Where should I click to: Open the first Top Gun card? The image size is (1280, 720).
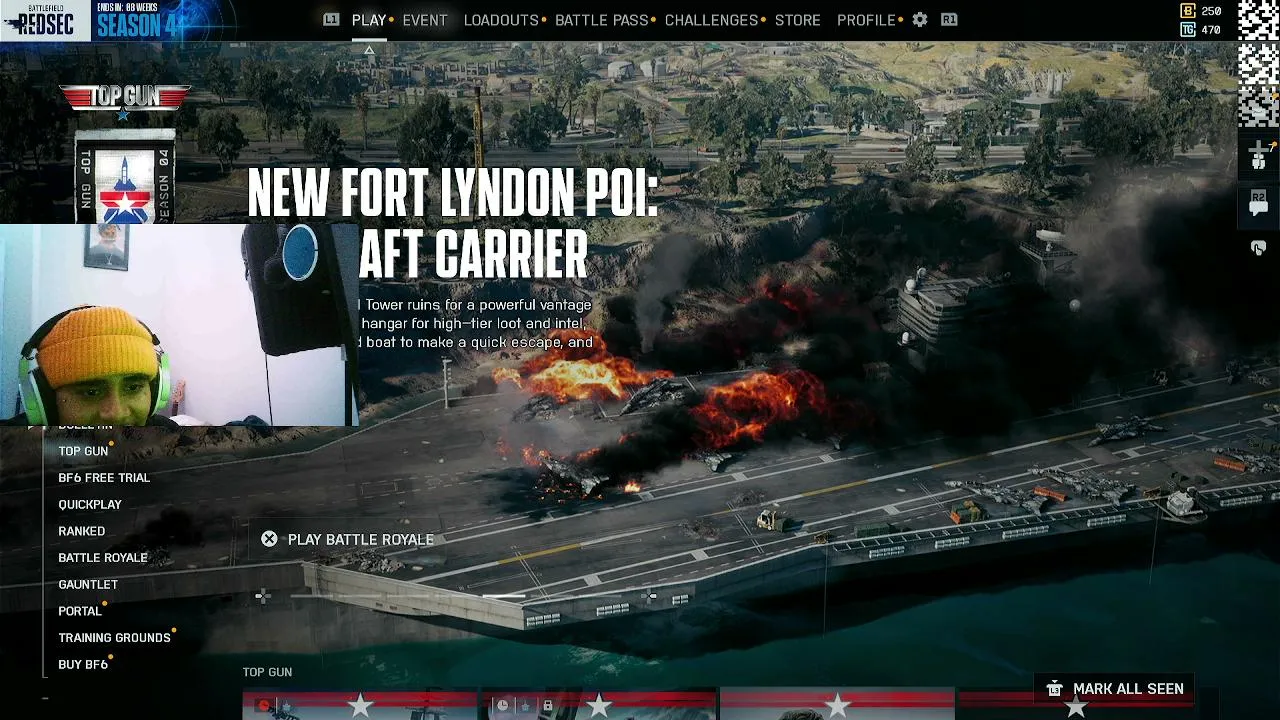click(360, 704)
